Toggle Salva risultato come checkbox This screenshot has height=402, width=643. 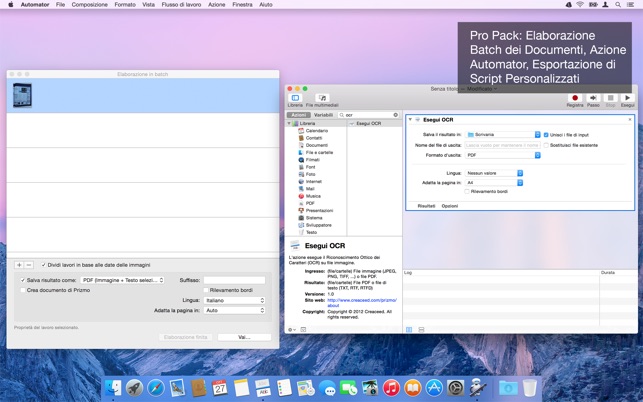pos(23,280)
